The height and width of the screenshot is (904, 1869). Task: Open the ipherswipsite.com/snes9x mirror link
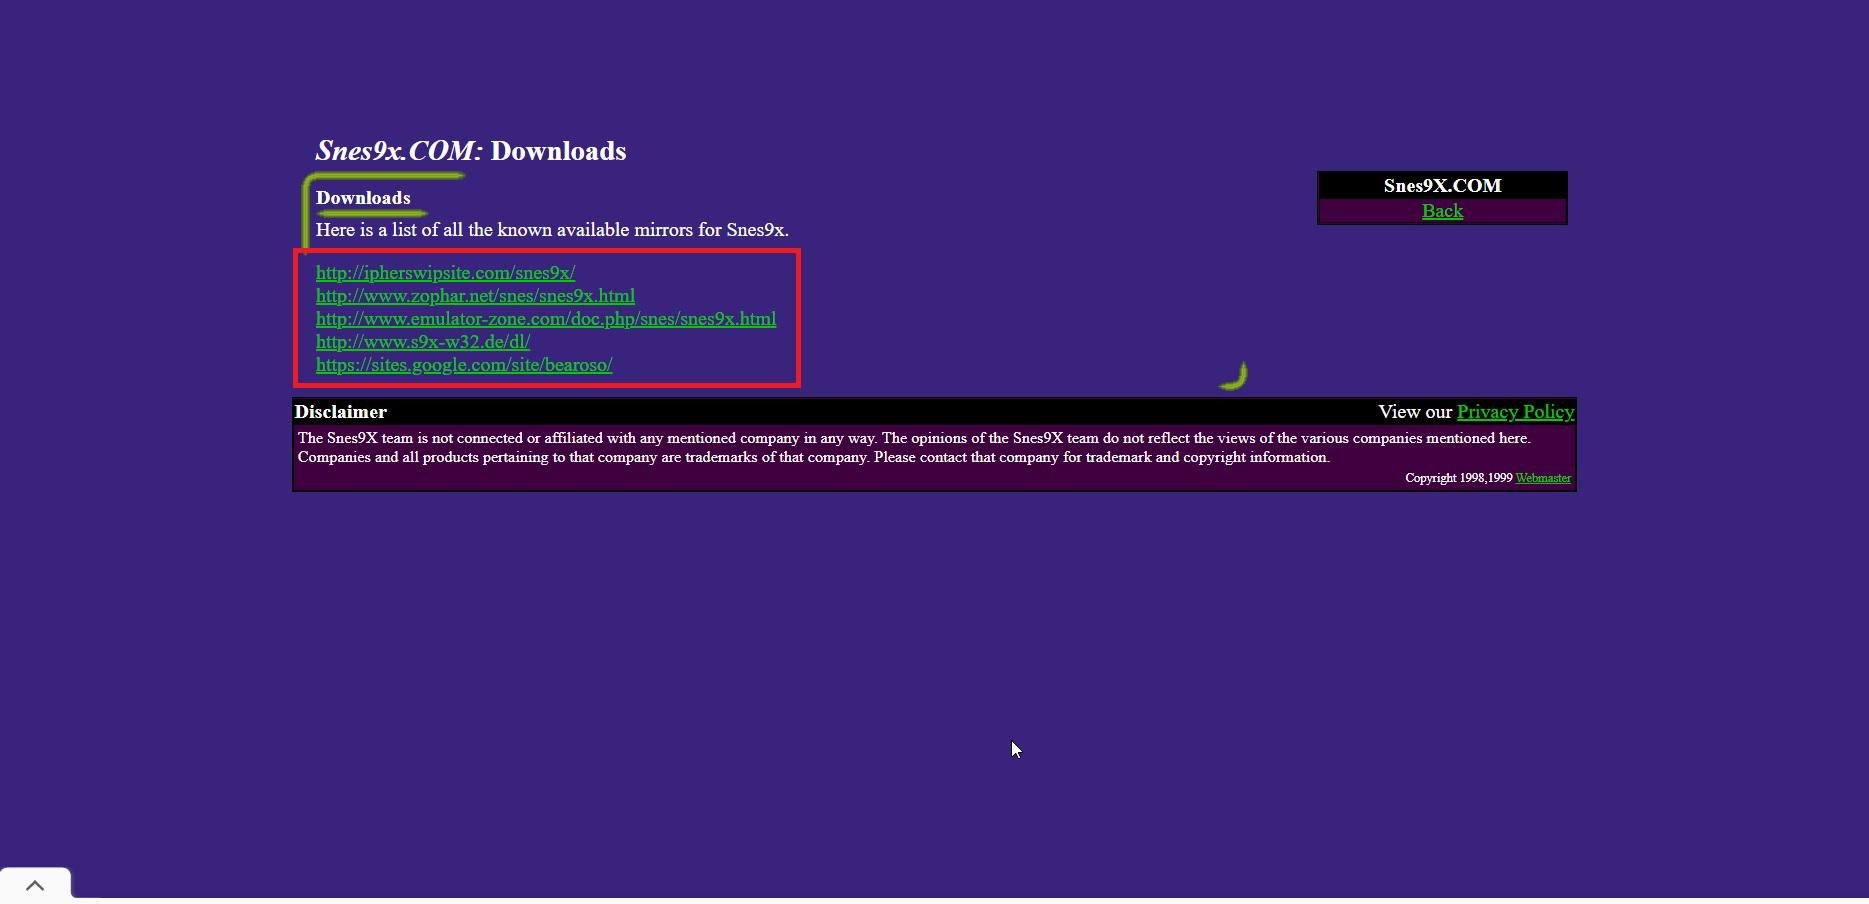pyautogui.click(x=445, y=273)
